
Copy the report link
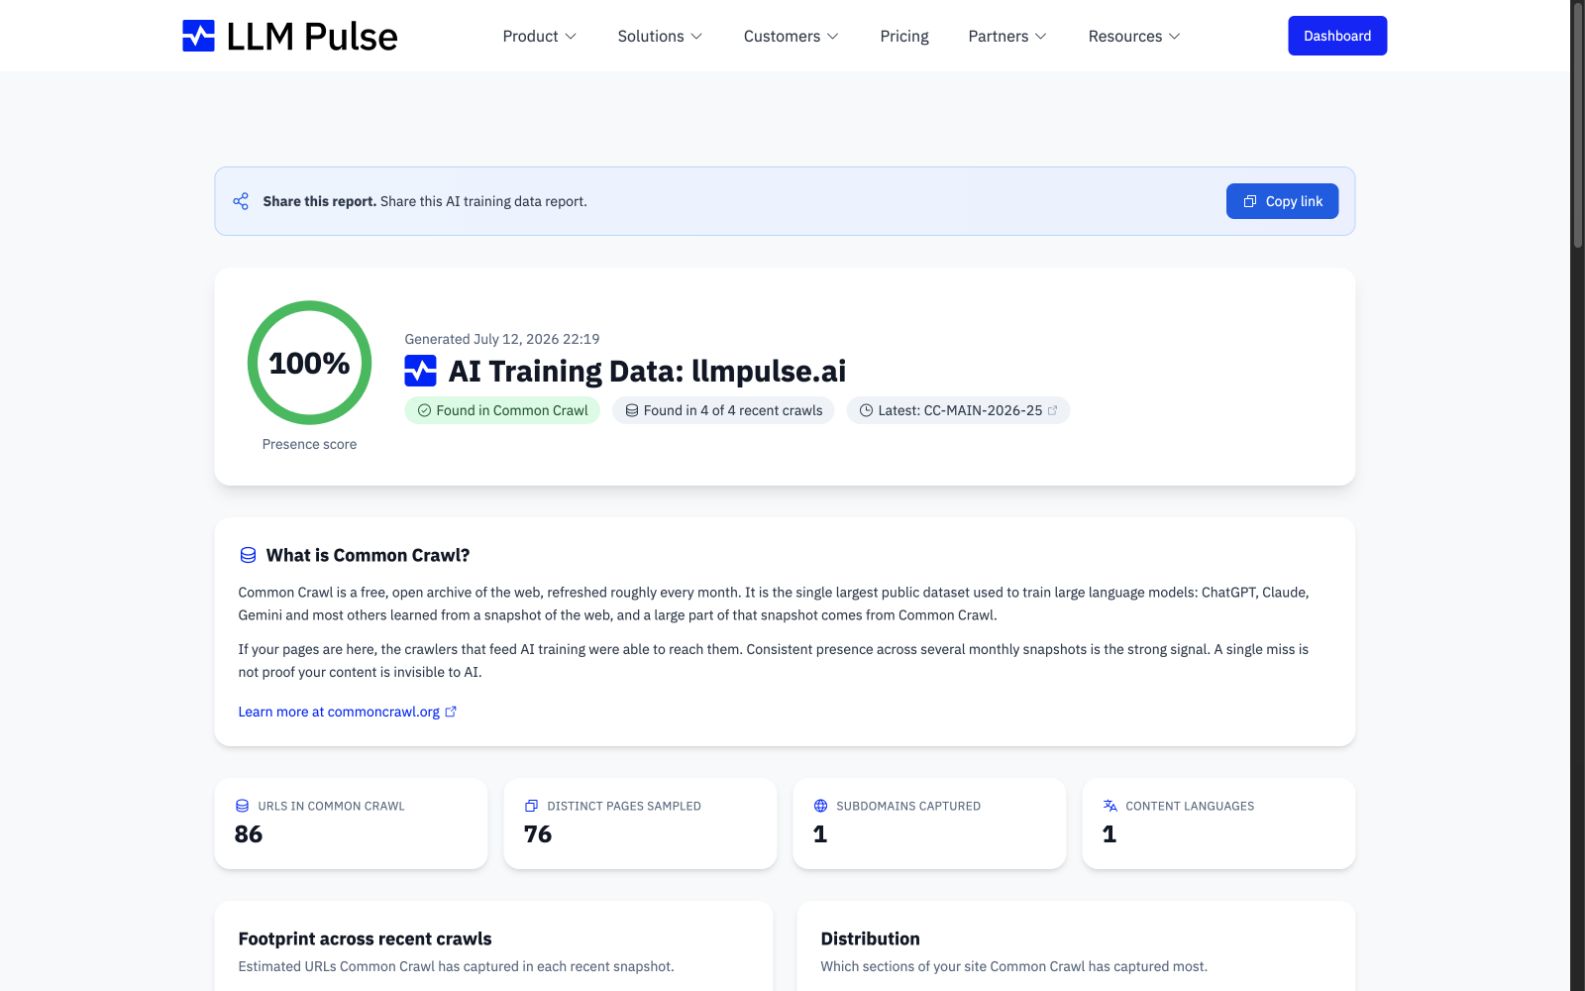click(x=1282, y=201)
